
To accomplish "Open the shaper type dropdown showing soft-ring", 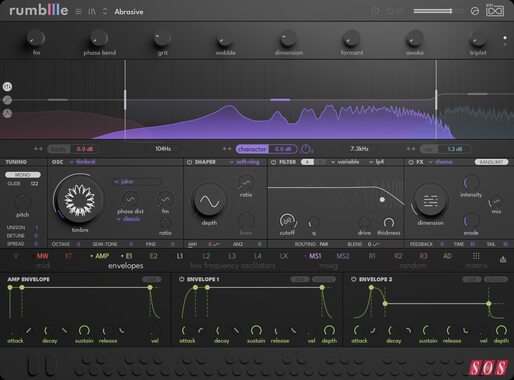I will pos(244,162).
